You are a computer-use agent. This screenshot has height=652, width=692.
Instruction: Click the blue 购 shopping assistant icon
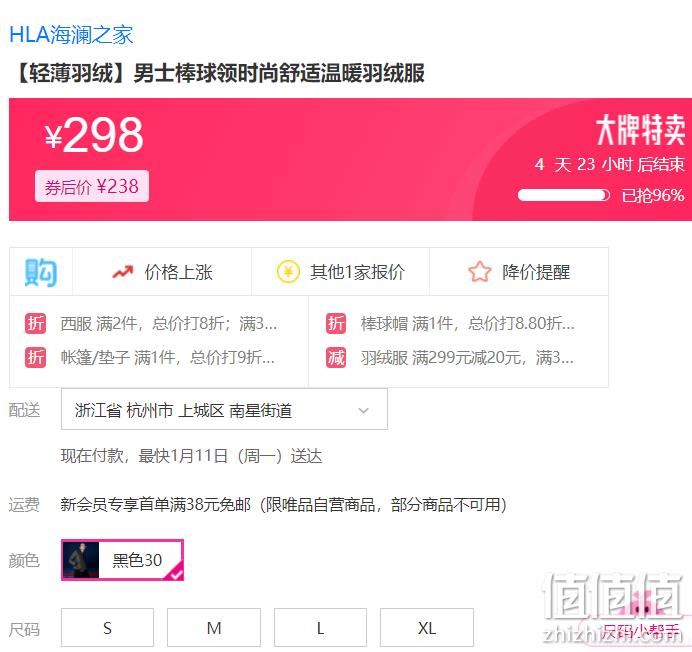(41, 272)
